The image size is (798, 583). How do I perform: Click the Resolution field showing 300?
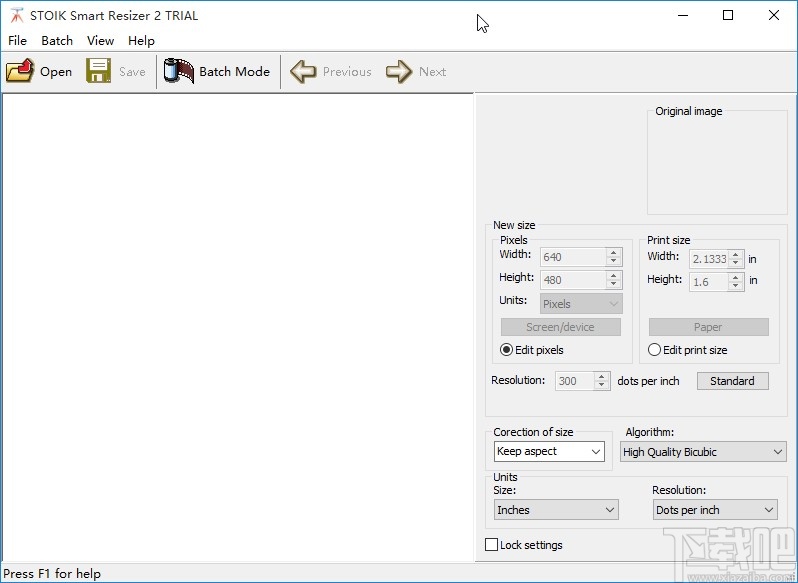pos(575,381)
